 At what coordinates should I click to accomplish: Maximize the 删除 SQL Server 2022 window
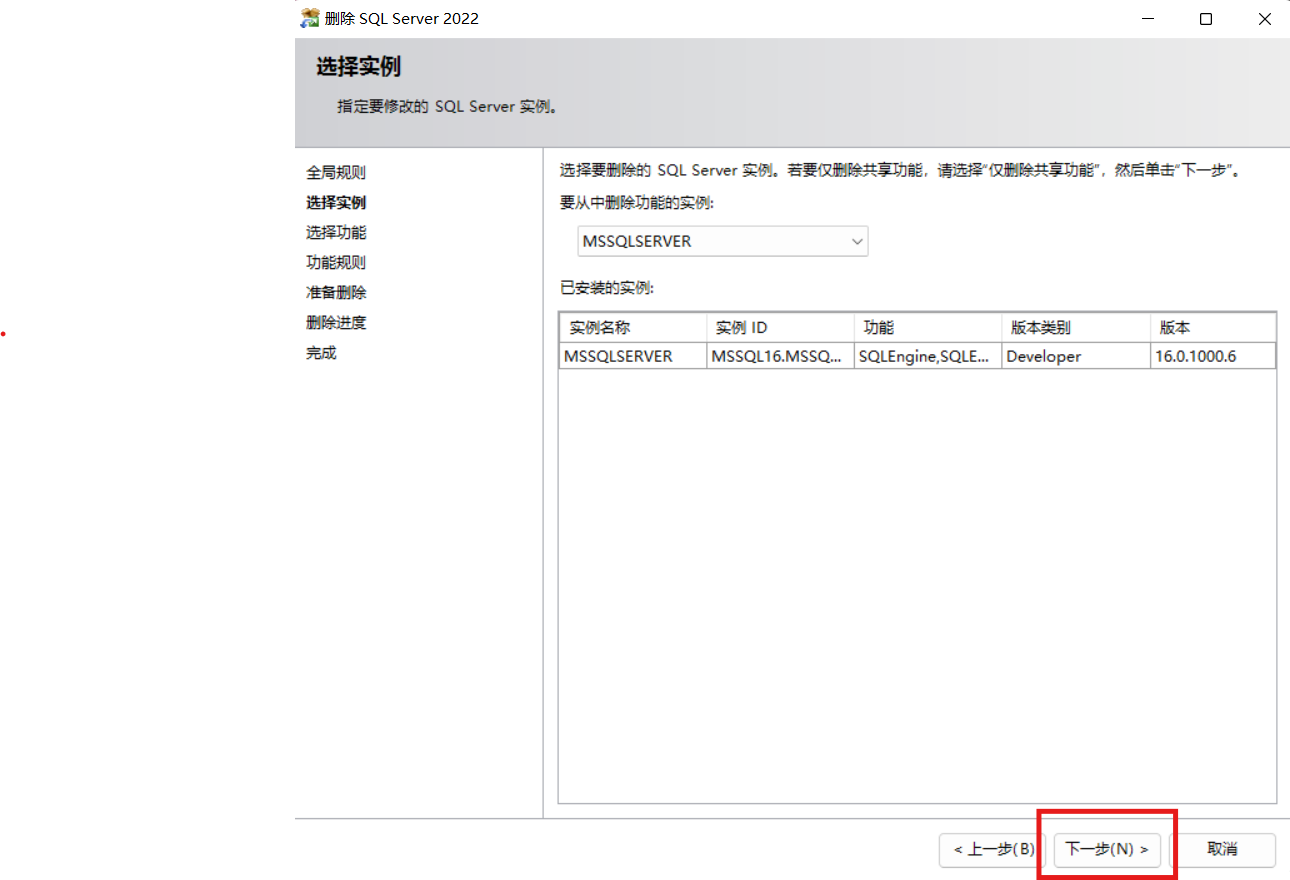[1206, 19]
